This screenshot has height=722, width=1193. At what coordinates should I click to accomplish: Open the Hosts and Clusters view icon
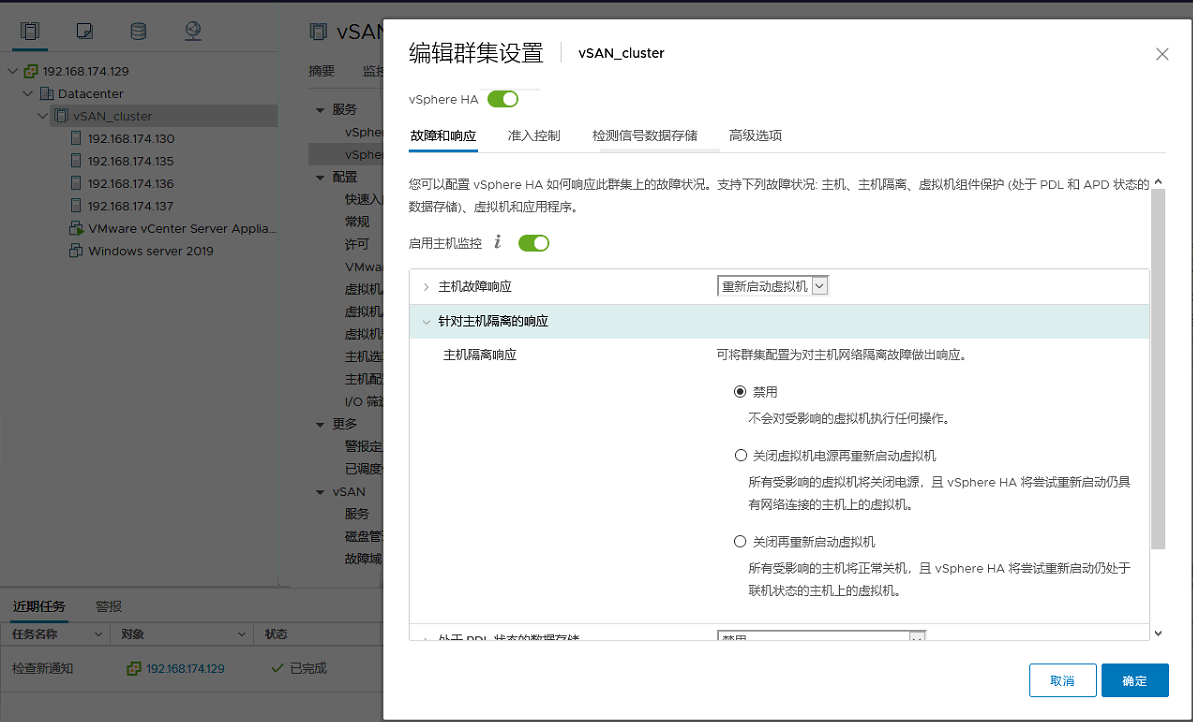[x=30, y=30]
